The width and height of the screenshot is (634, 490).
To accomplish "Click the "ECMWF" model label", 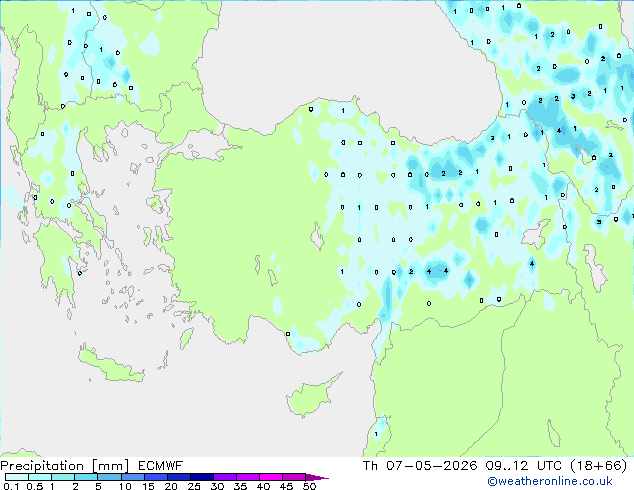I will (x=161, y=466).
